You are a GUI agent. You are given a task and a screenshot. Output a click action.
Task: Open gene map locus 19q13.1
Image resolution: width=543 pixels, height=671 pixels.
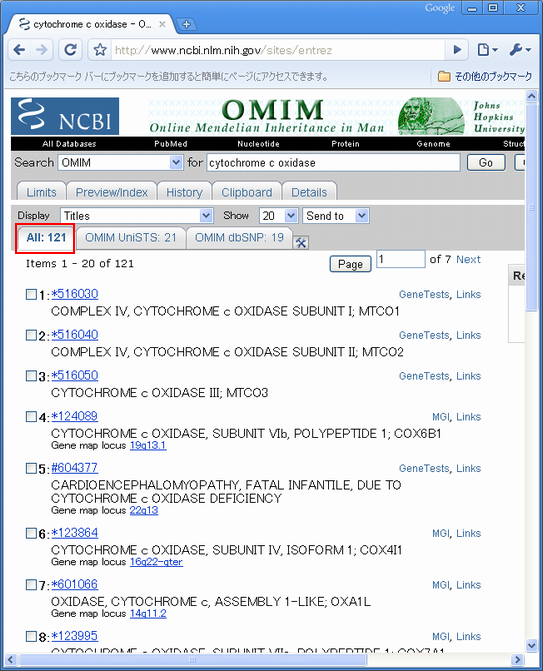[x=148, y=445]
